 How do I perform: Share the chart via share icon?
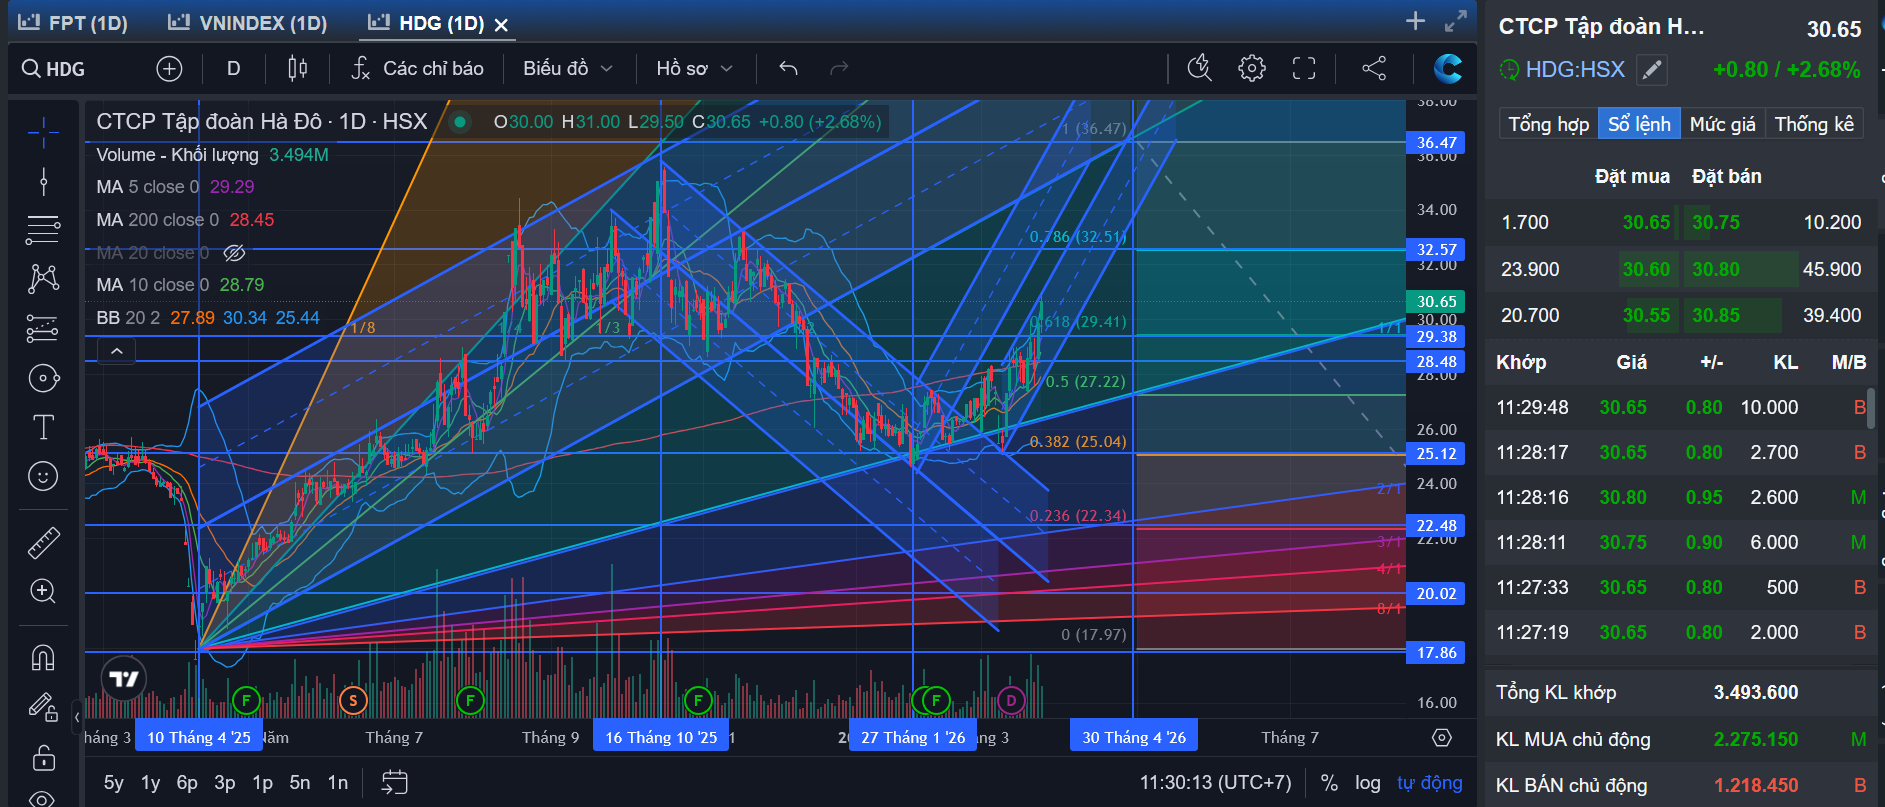1374,68
